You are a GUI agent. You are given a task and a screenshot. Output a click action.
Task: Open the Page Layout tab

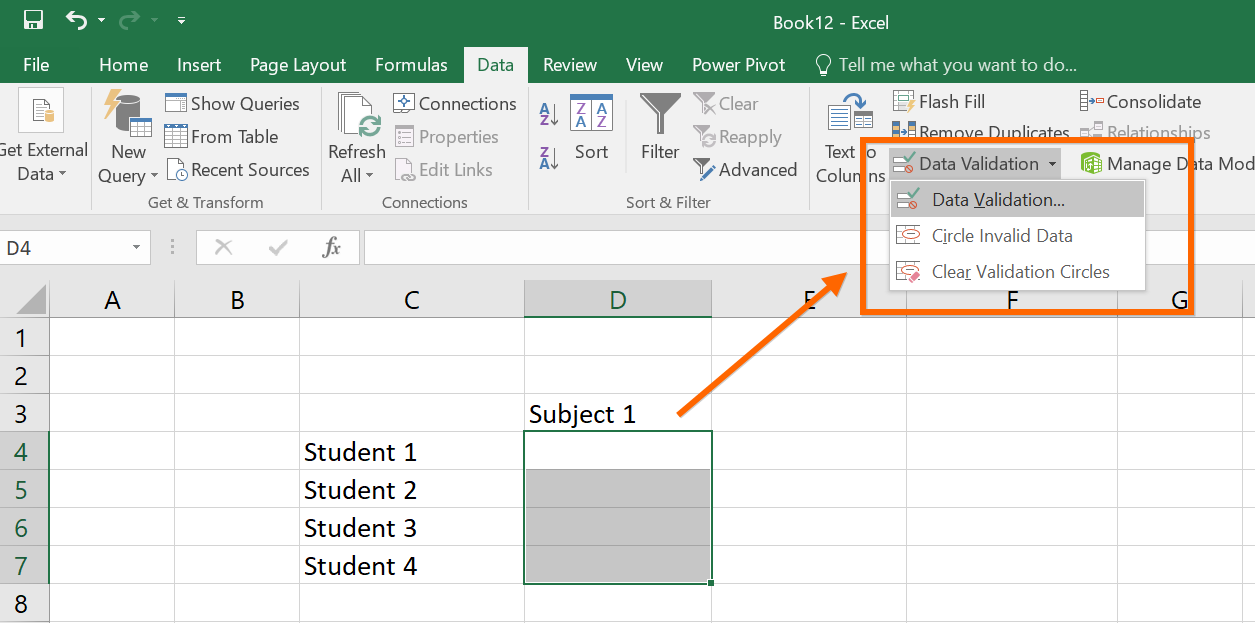tap(298, 65)
